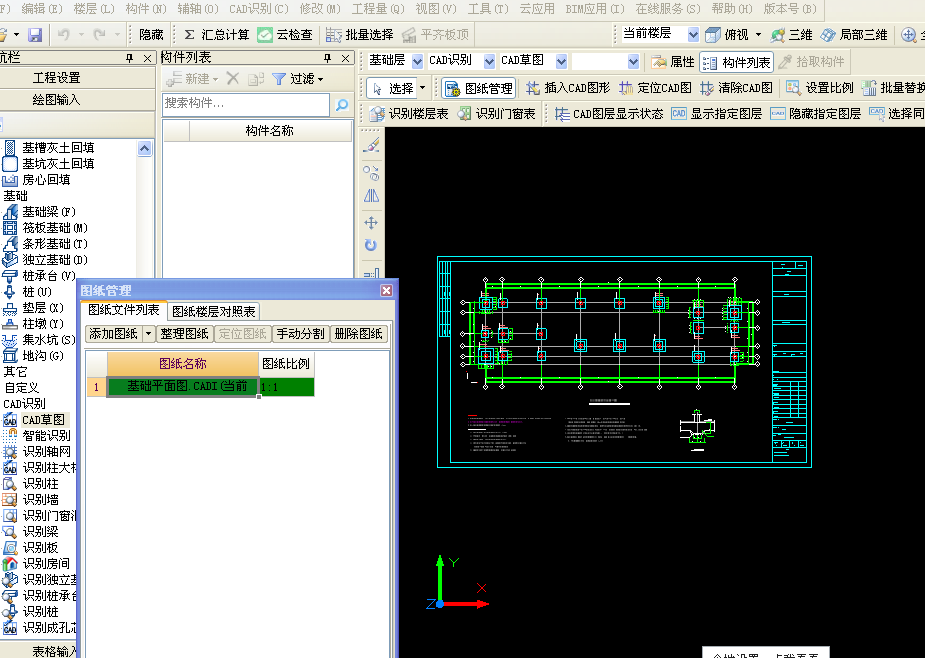925x658 pixels.
Task: Click the Save disk icon
Action: coord(35,35)
